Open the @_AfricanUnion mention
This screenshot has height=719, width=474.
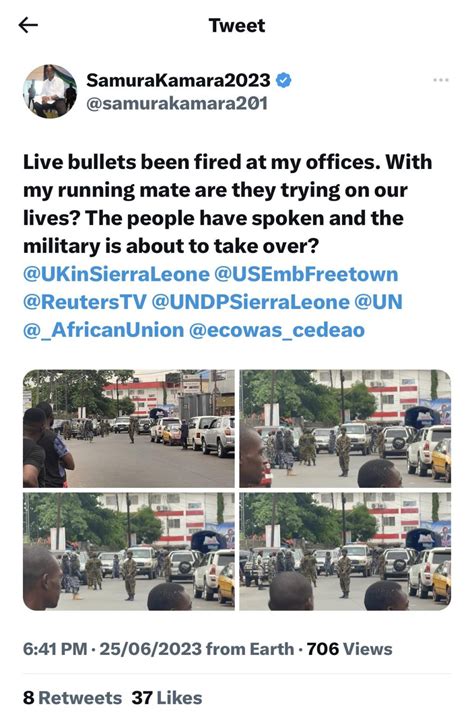tap(104, 330)
